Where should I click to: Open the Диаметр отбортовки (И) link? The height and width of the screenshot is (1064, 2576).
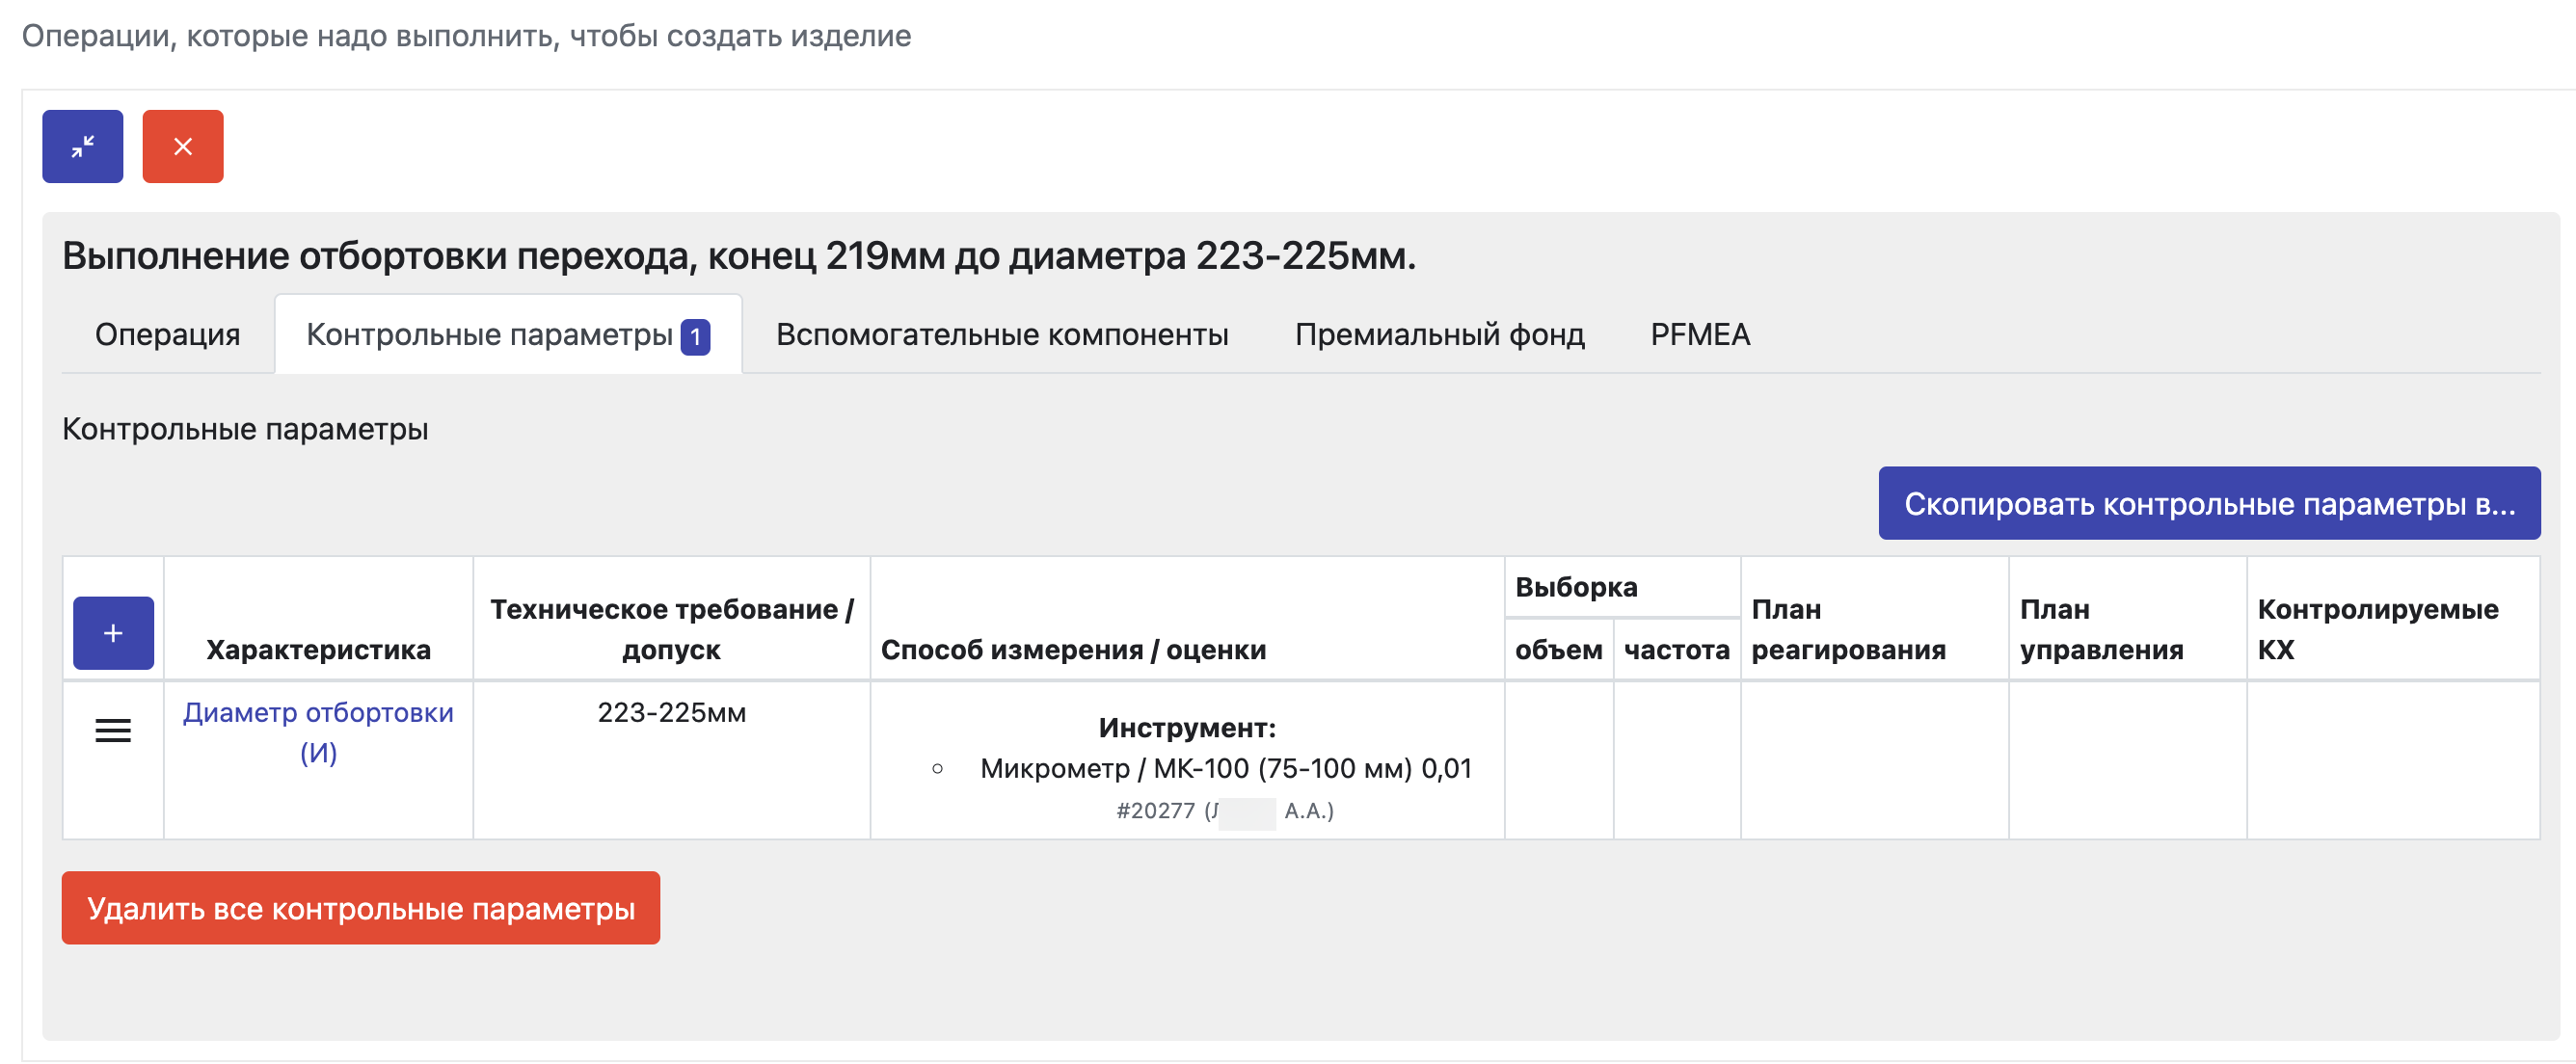tap(318, 732)
